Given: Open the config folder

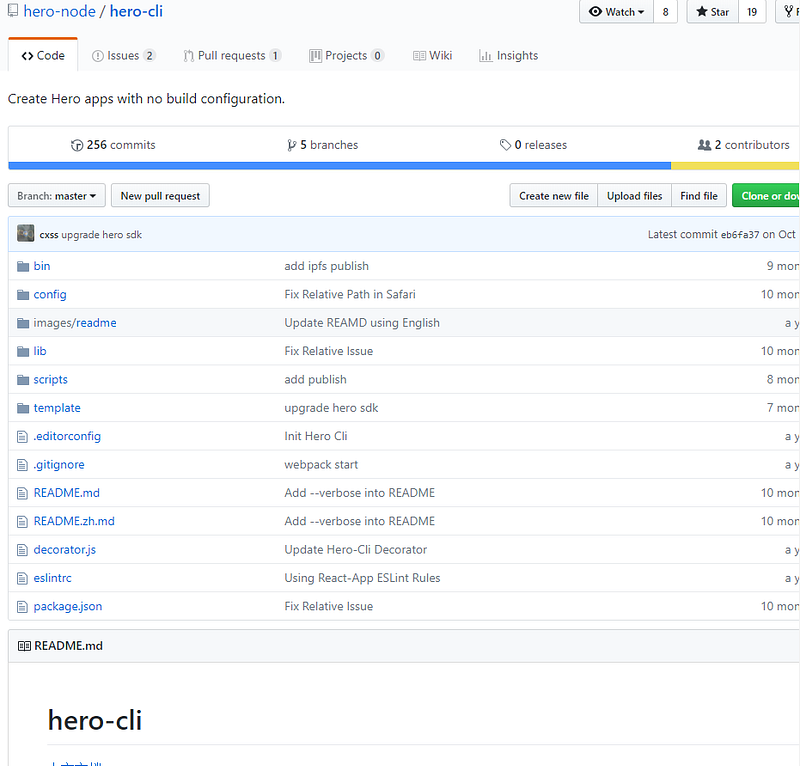Looking at the screenshot, I should click(50, 294).
